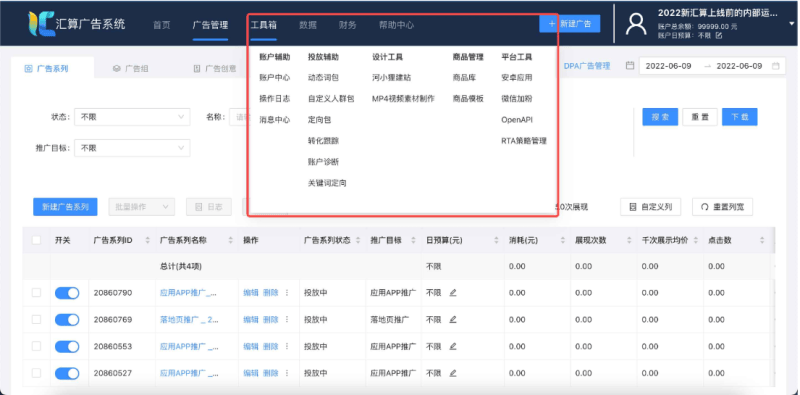The width and height of the screenshot is (800, 395).
Task: Sort by 点击数 column arrows
Action: tap(762, 240)
